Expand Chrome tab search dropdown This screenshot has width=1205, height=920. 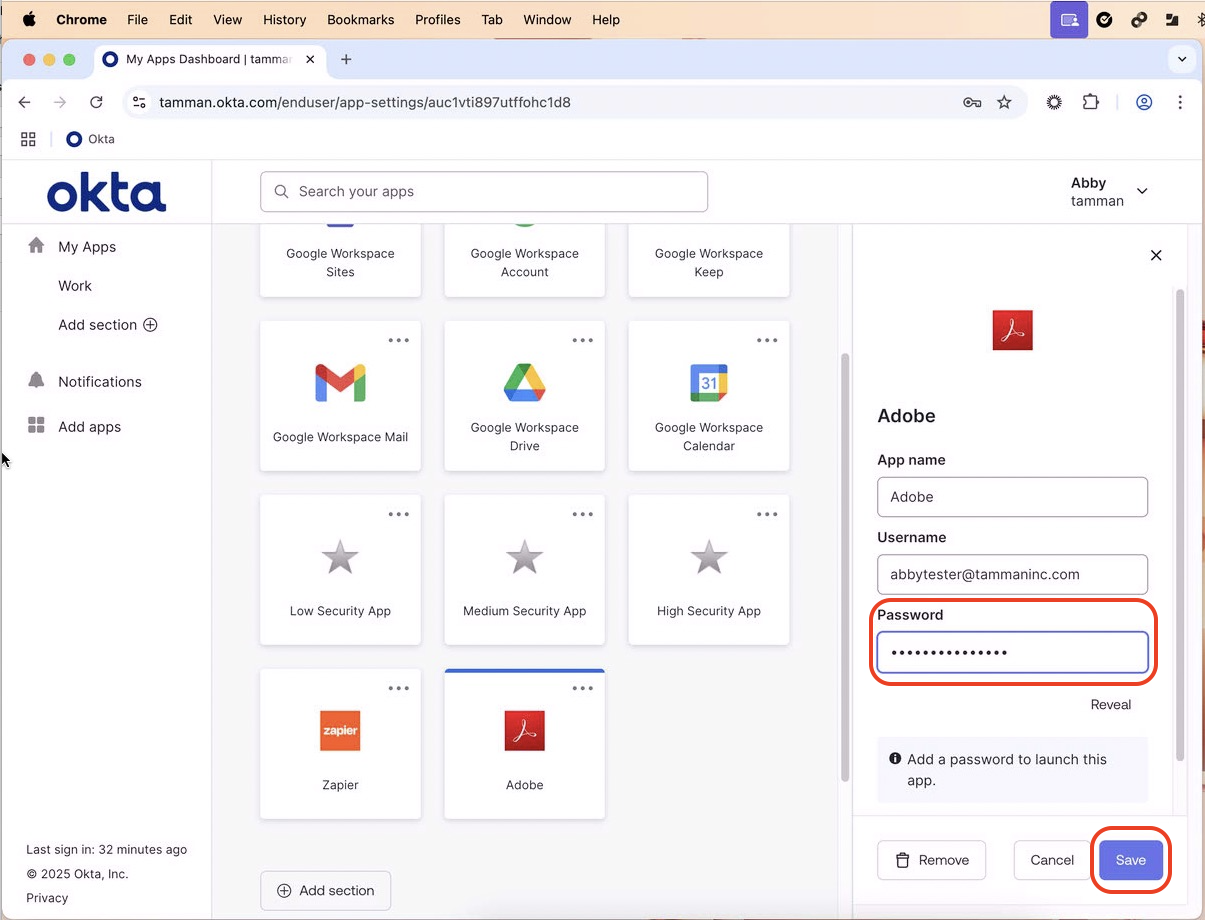tap(1182, 59)
